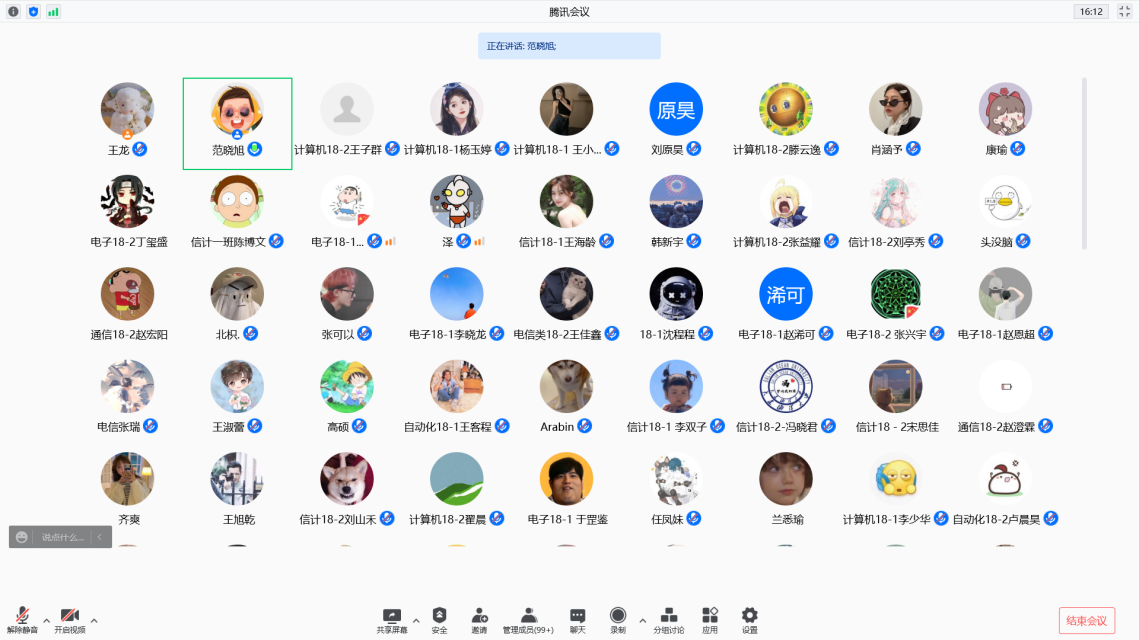The image size is (1139, 640).
Task: Click the 结束会议 end meeting button
Action: pyautogui.click(x=1086, y=621)
